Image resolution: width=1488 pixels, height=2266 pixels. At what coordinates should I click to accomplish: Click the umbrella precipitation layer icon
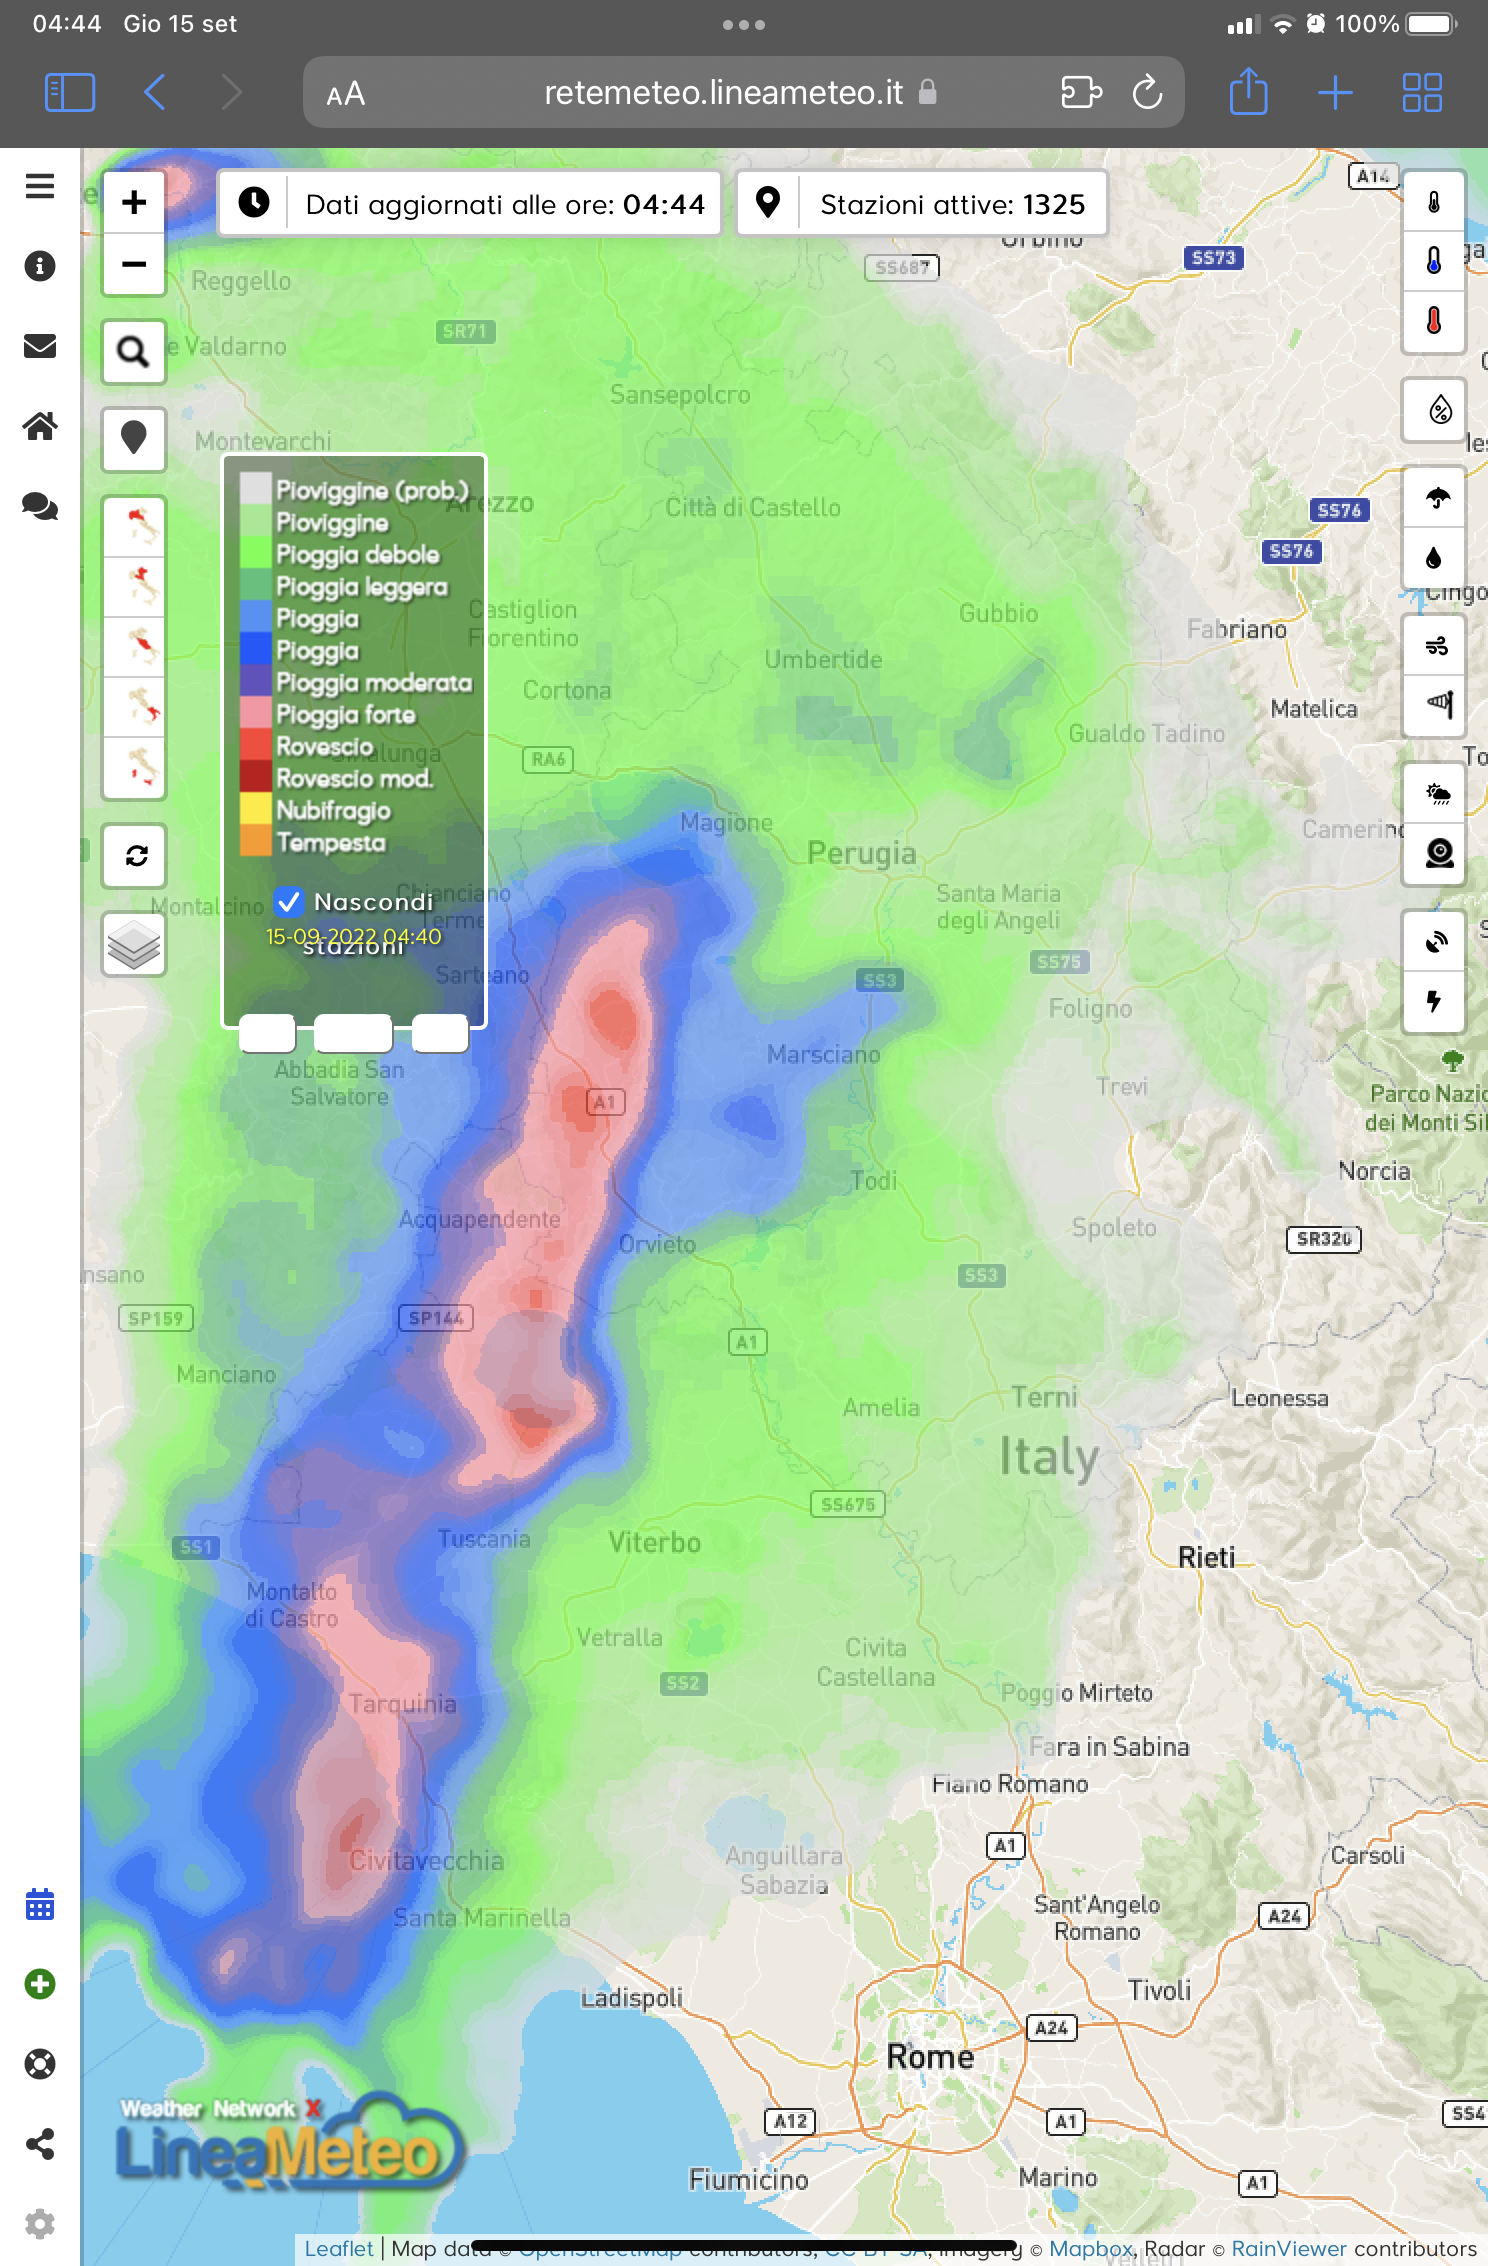[x=1436, y=498]
